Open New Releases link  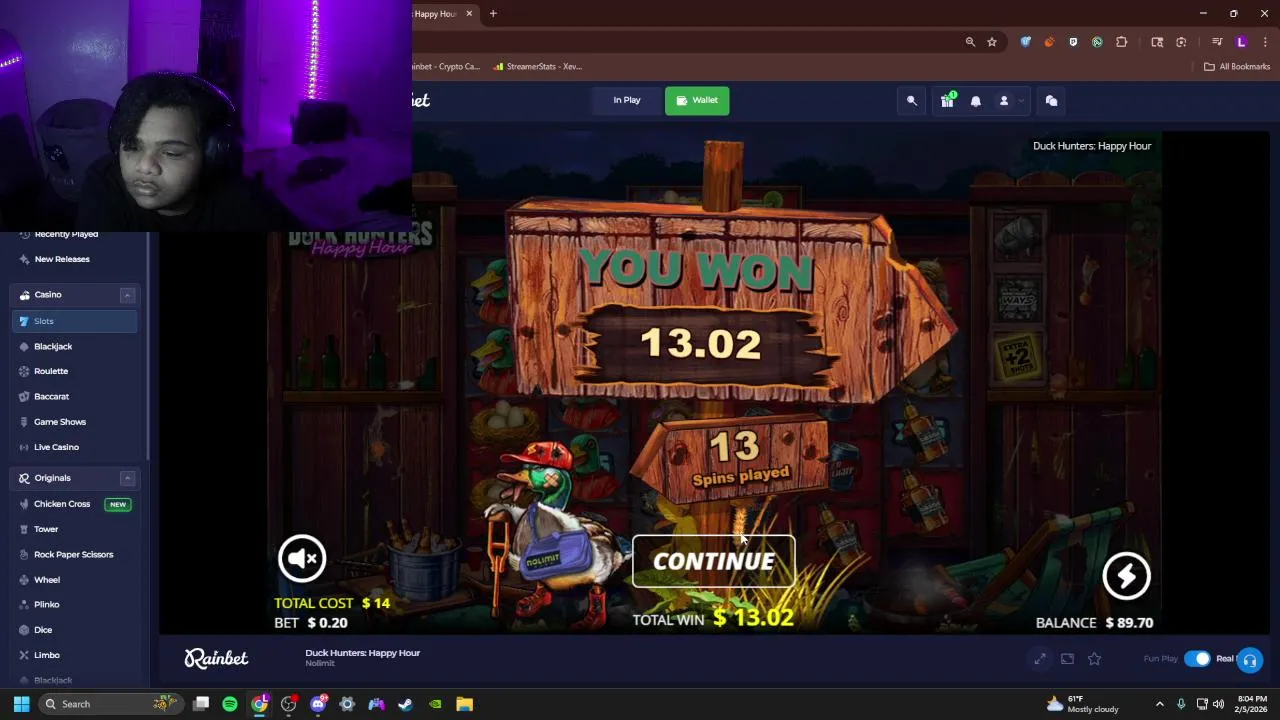point(62,259)
